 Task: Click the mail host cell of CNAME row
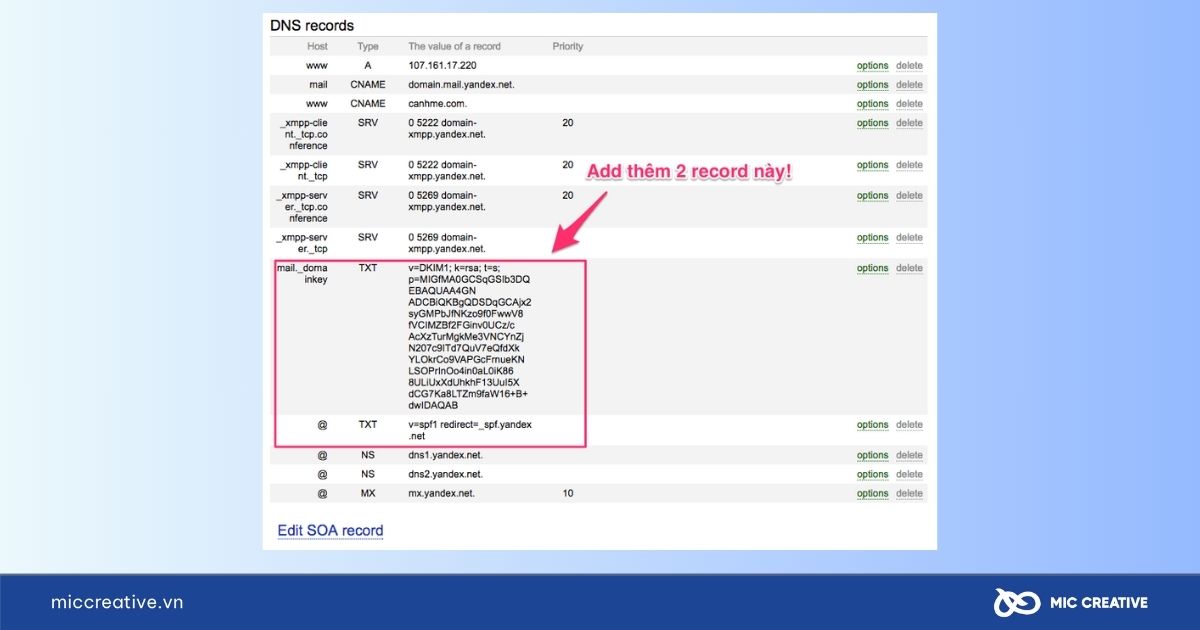(318, 85)
